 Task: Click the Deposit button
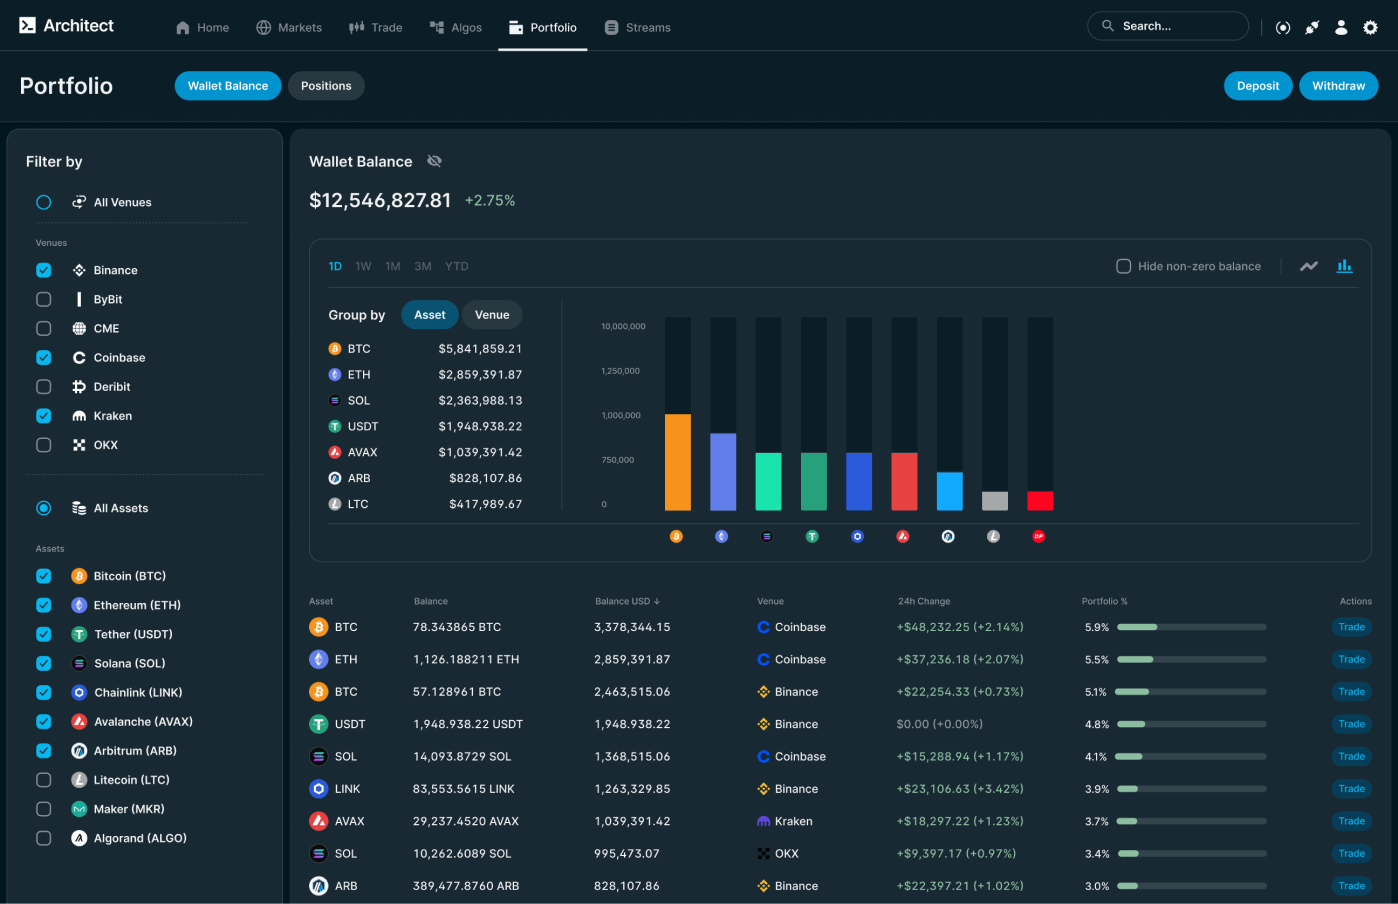point(1257,85)
